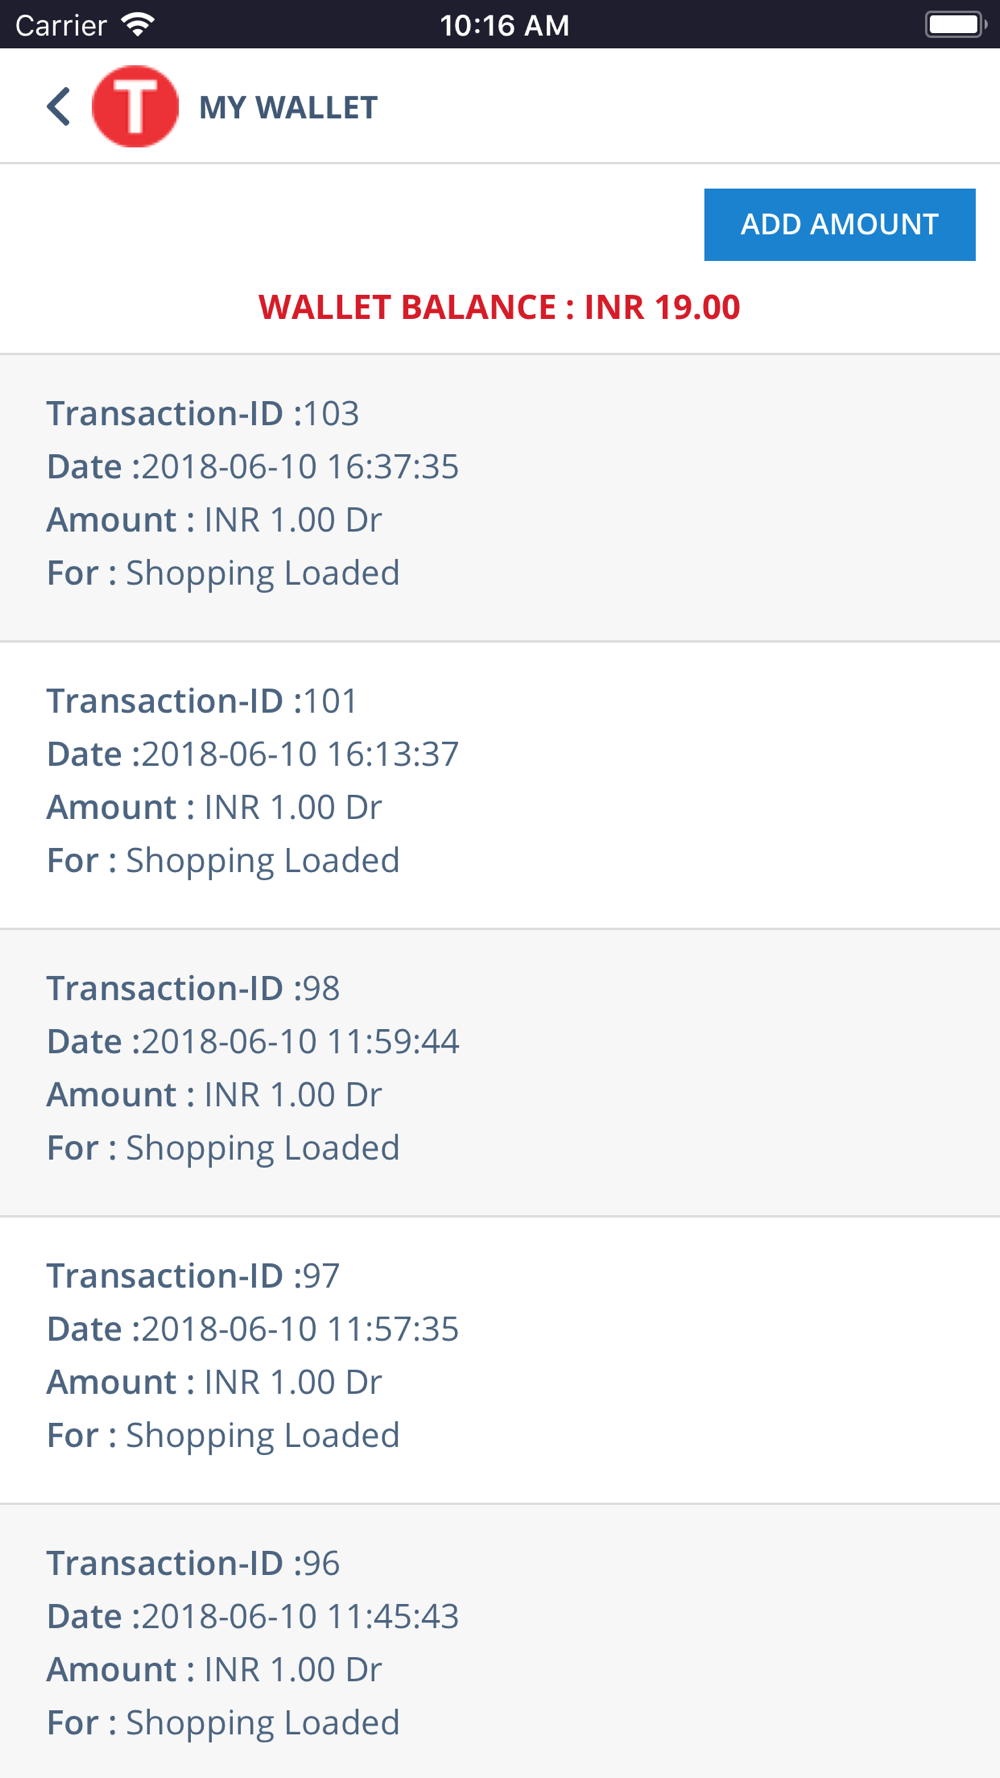Open transaction ID 103 entry

500,497
